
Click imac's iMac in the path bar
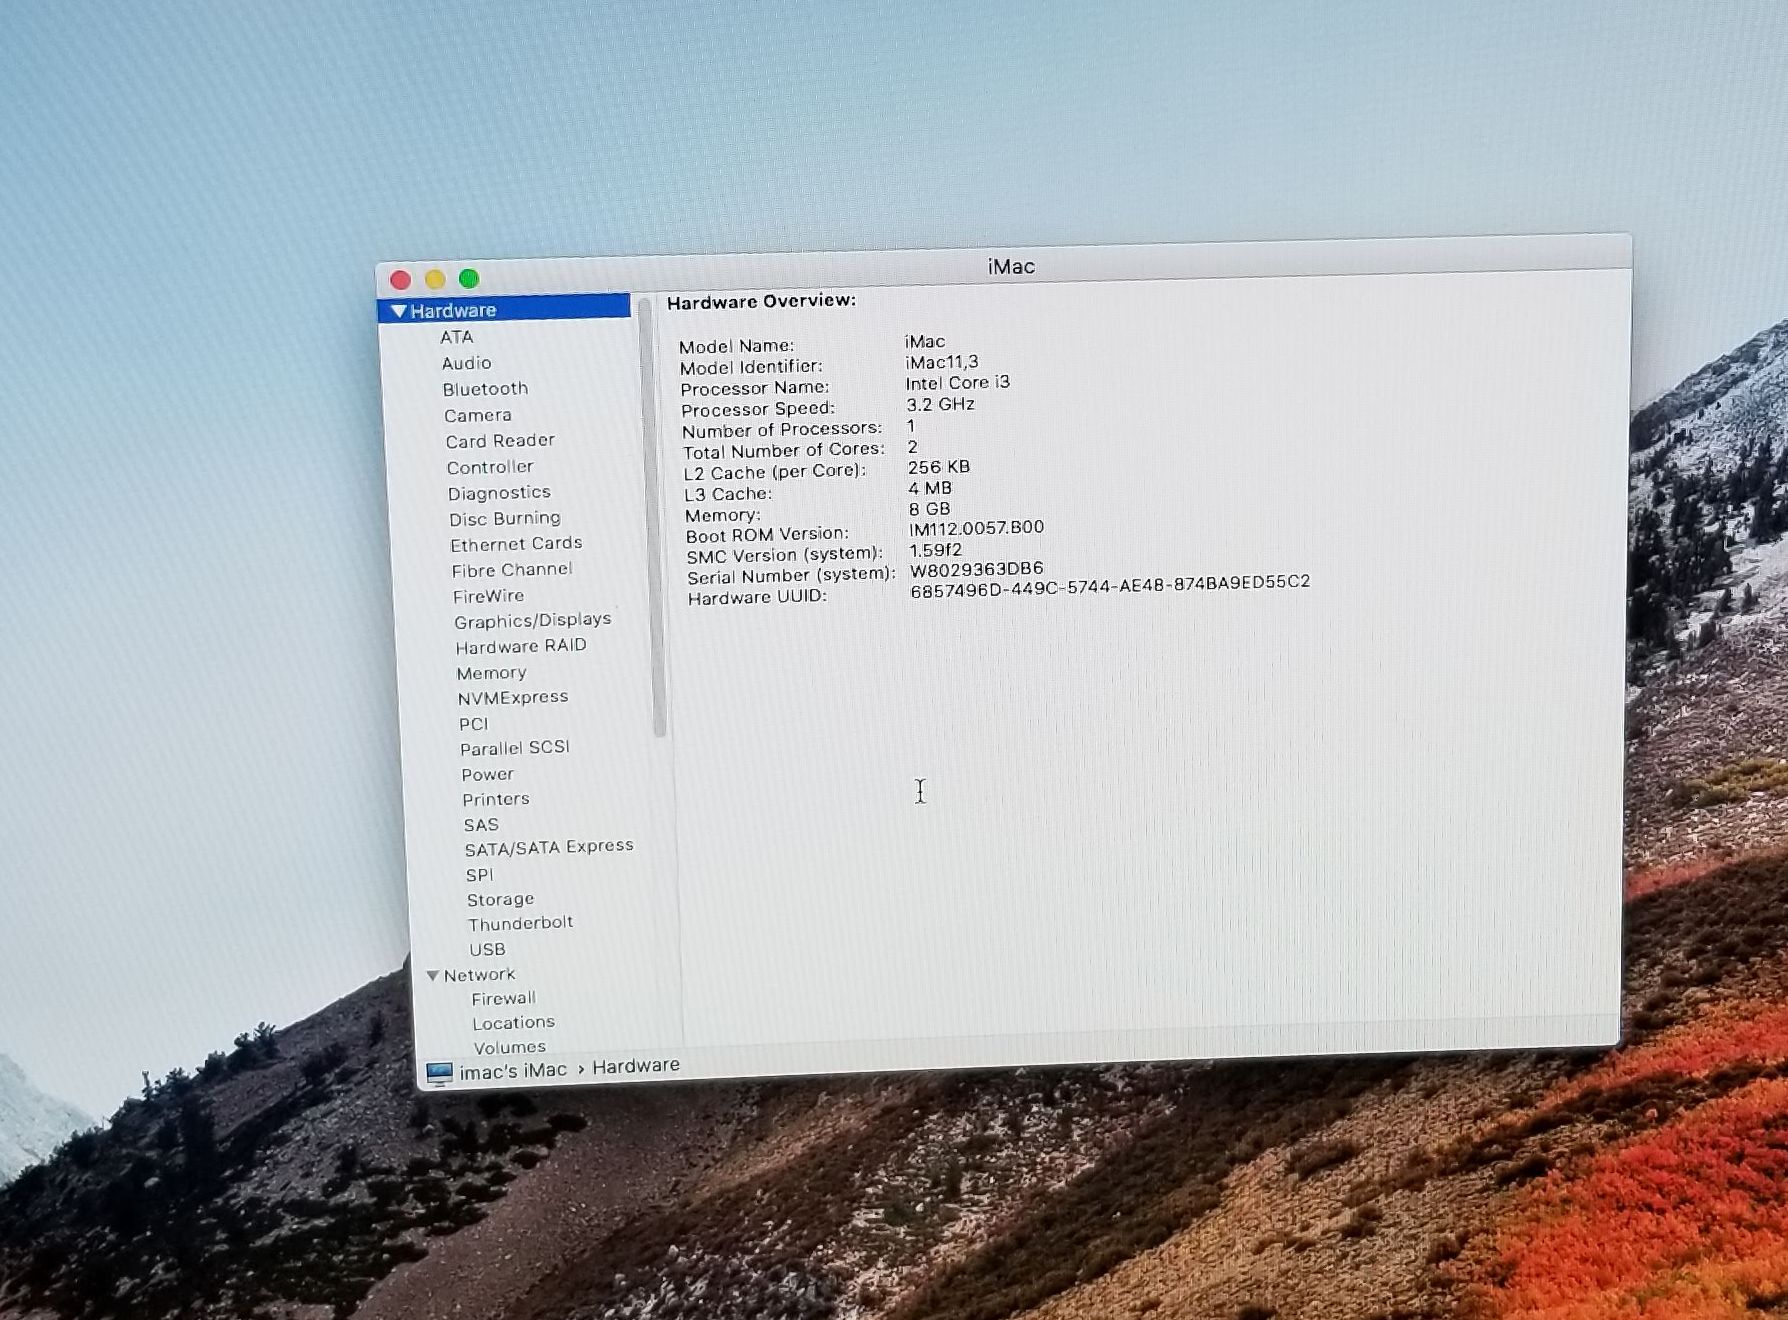pos(512,1071)
